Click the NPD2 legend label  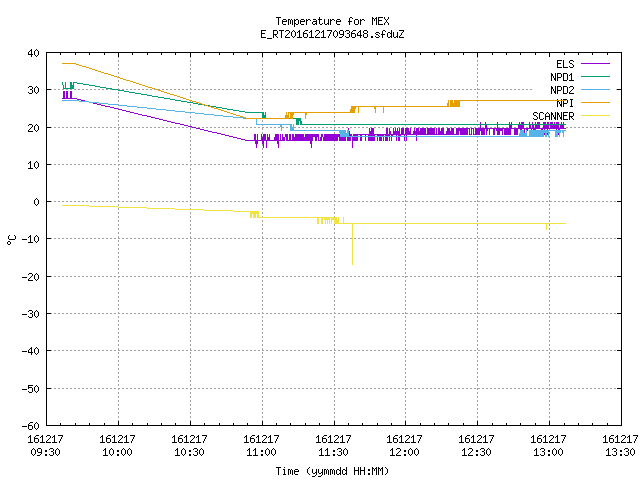pos(562,90)
